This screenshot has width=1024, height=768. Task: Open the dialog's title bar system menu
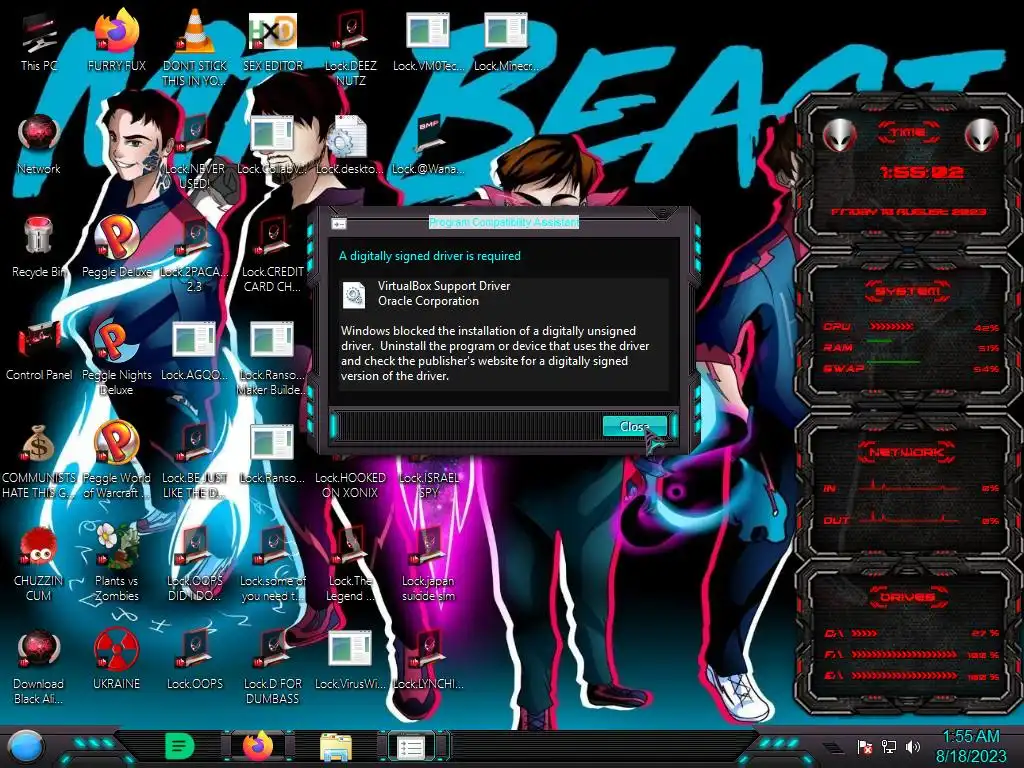338,224
